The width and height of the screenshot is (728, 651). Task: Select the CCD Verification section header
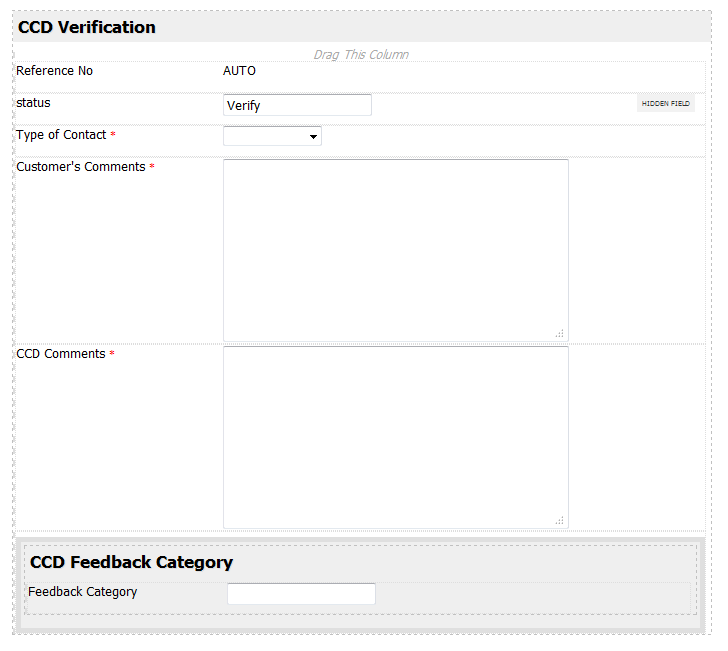87,27
